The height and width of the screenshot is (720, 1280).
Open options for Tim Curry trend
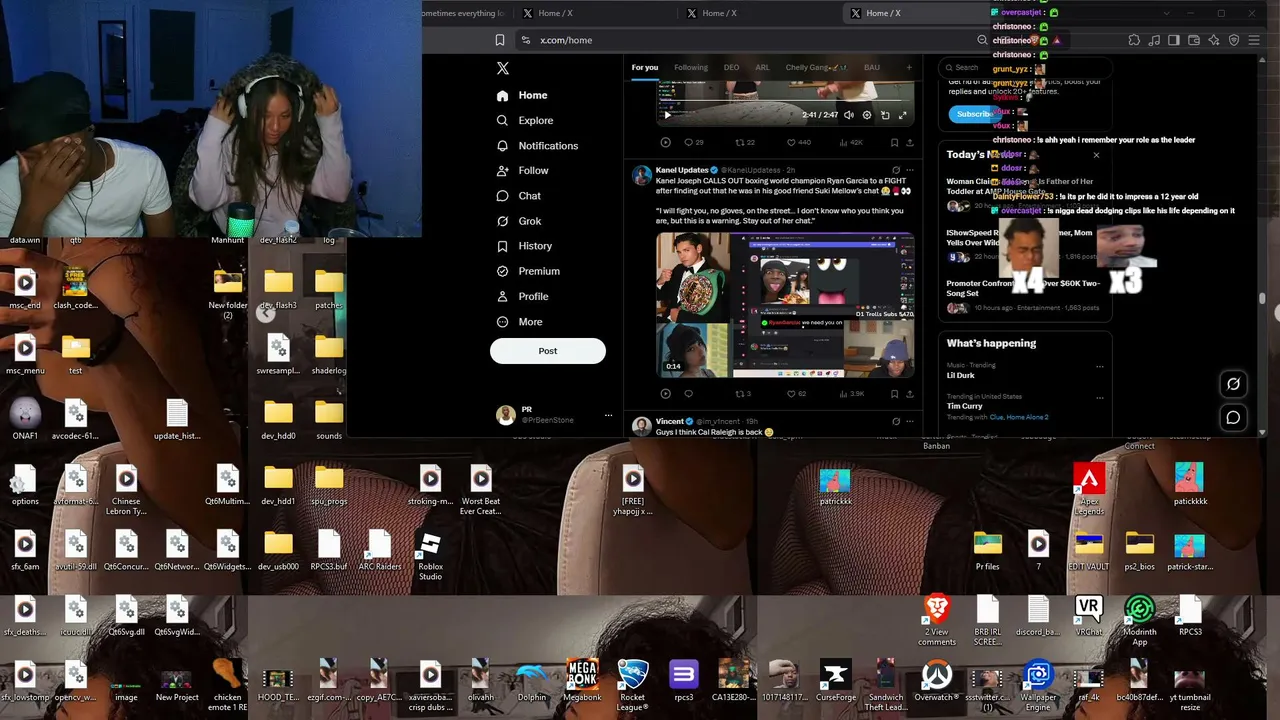[1099, 396]
